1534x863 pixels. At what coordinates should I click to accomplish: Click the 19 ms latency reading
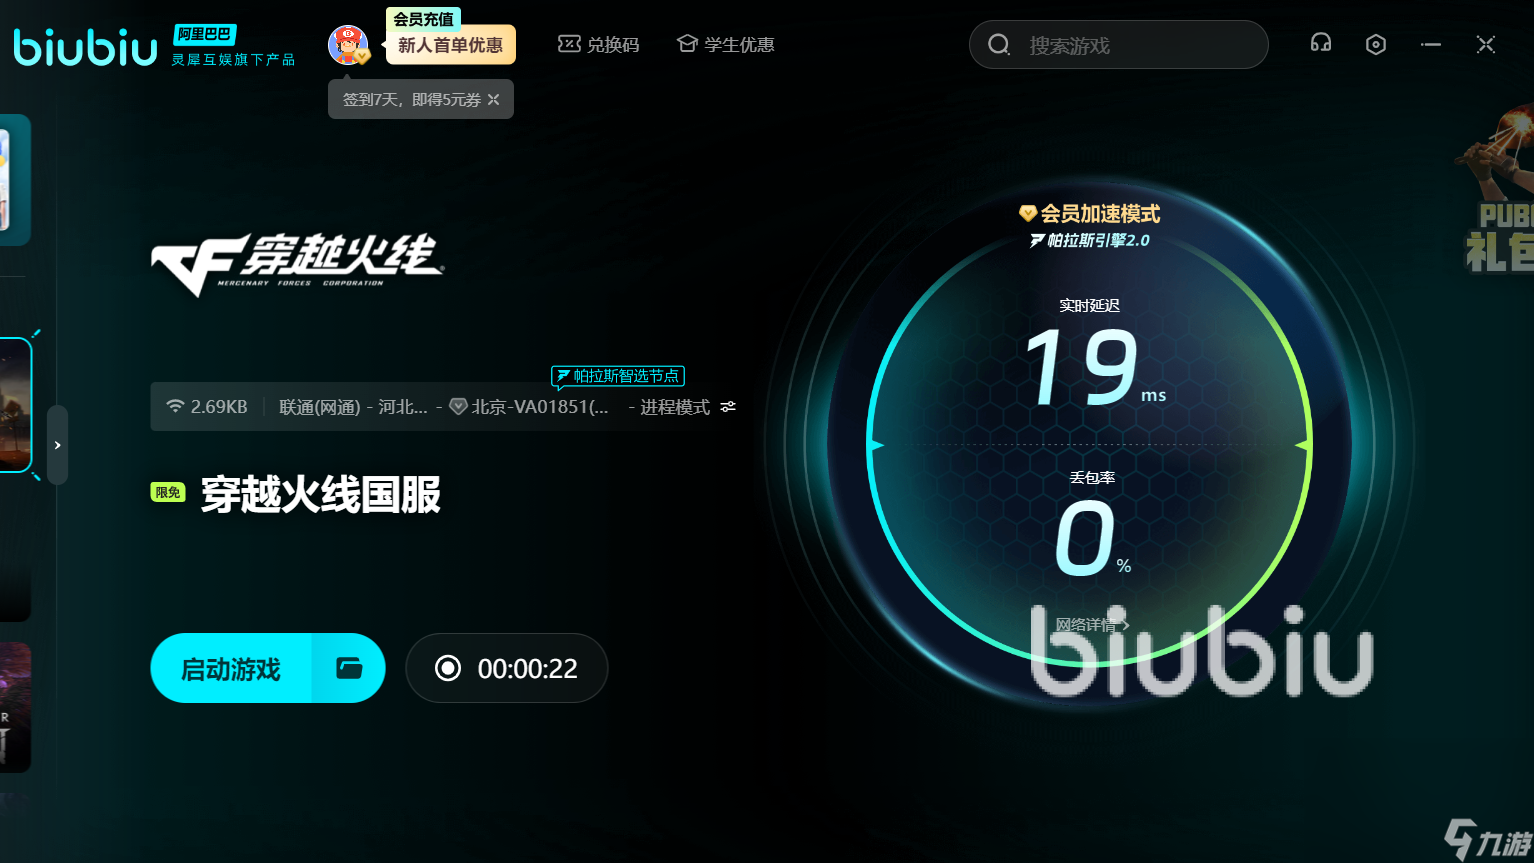tap(1094, 369)
